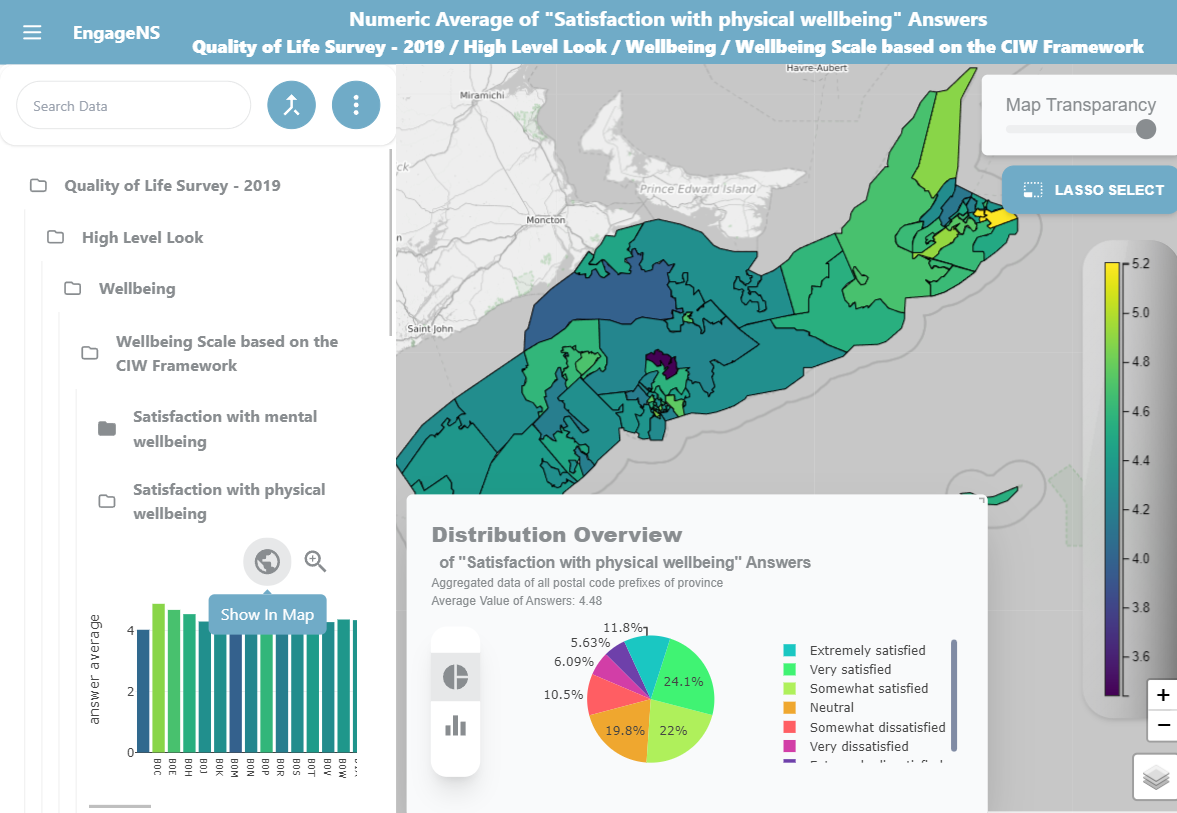
Task: Toggle Extremely satisfied legend entry
Action: pyautogui.click(x=866, y=650)
